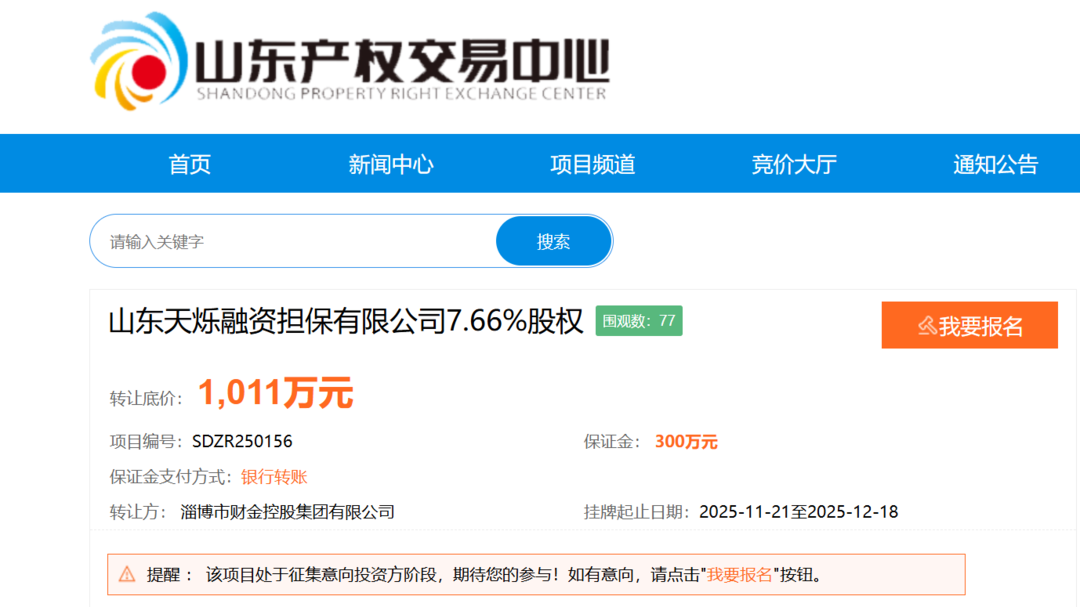Click transferor 淄博市财金控股集团有限公司
Image resolution: width=1080 pixels, height=607 pixels.
pyautogui.click(x=288, y=512)
